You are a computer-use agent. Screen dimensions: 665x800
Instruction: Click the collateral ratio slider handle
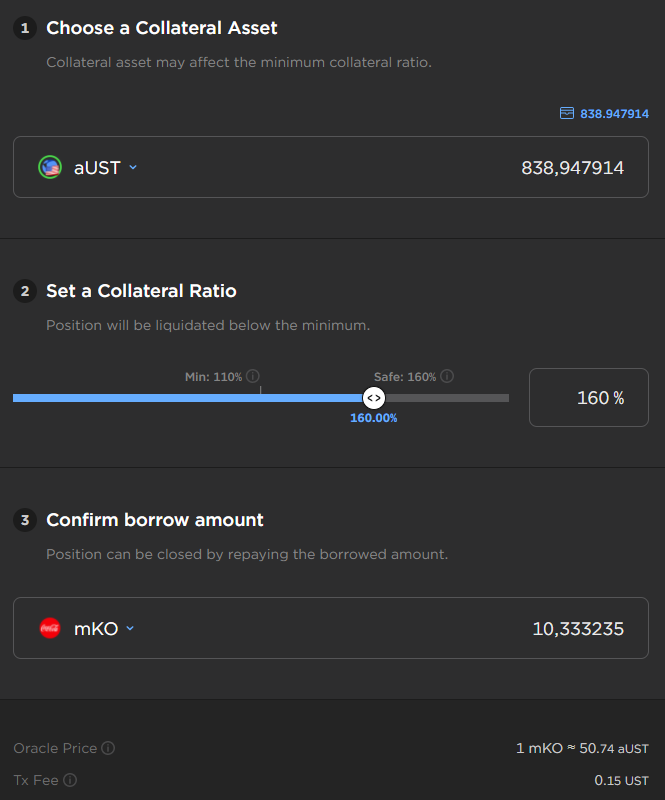pyautogui.click(x=373, y=398)
